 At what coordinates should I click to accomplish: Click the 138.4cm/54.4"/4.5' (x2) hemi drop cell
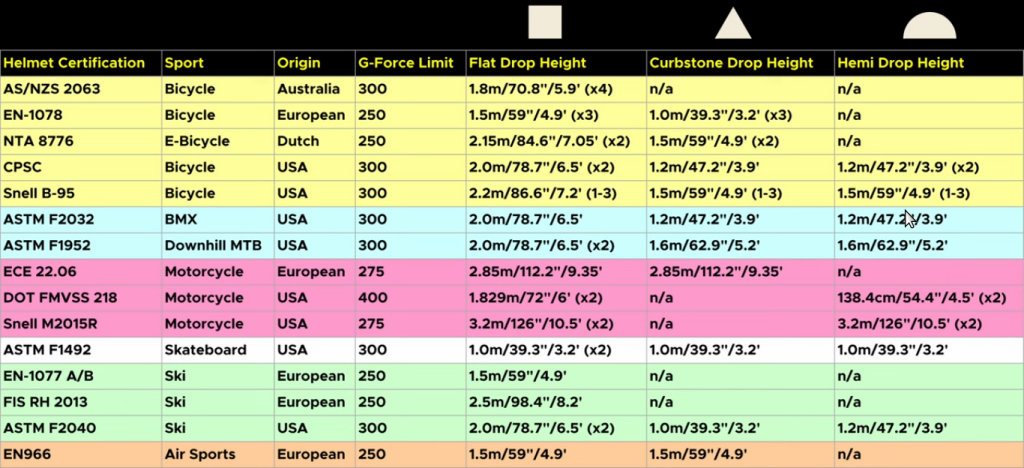(x=929, y=298)
